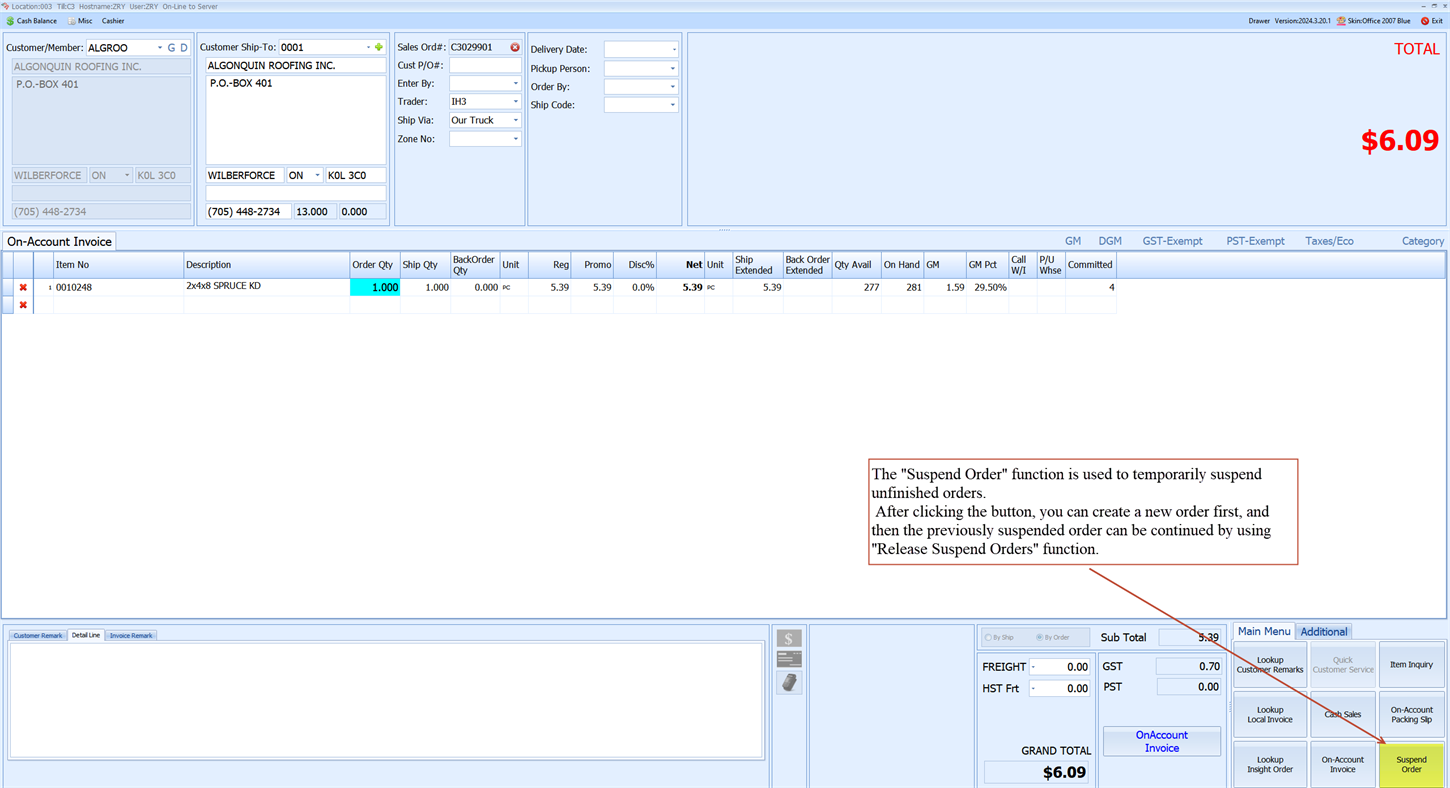Click the card payment icon below dollar sign
The height and width of the screenshot is (788, 1450).
point(789,659)
